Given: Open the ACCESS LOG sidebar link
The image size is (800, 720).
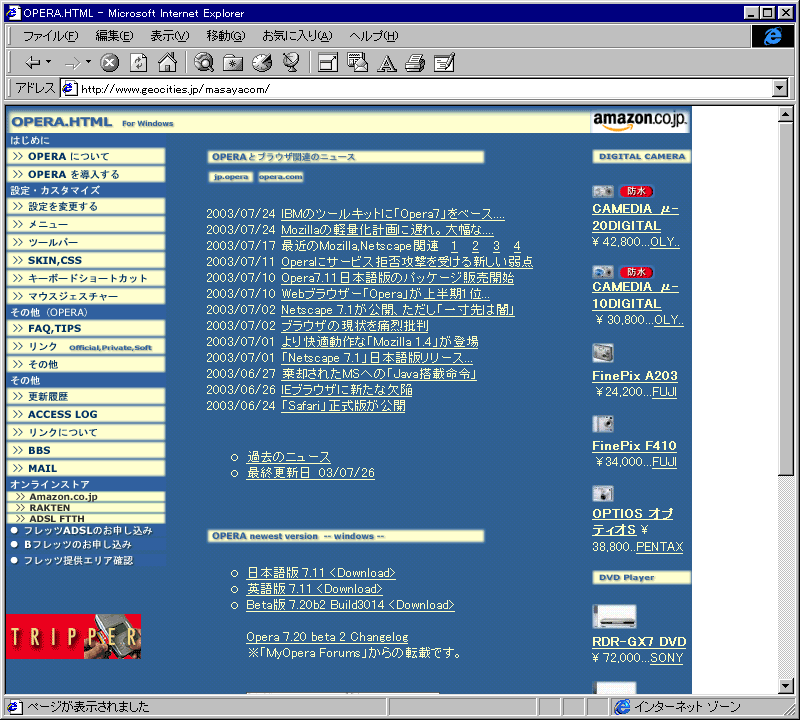Looking at the screenshot, I should [x=86, y=414].
